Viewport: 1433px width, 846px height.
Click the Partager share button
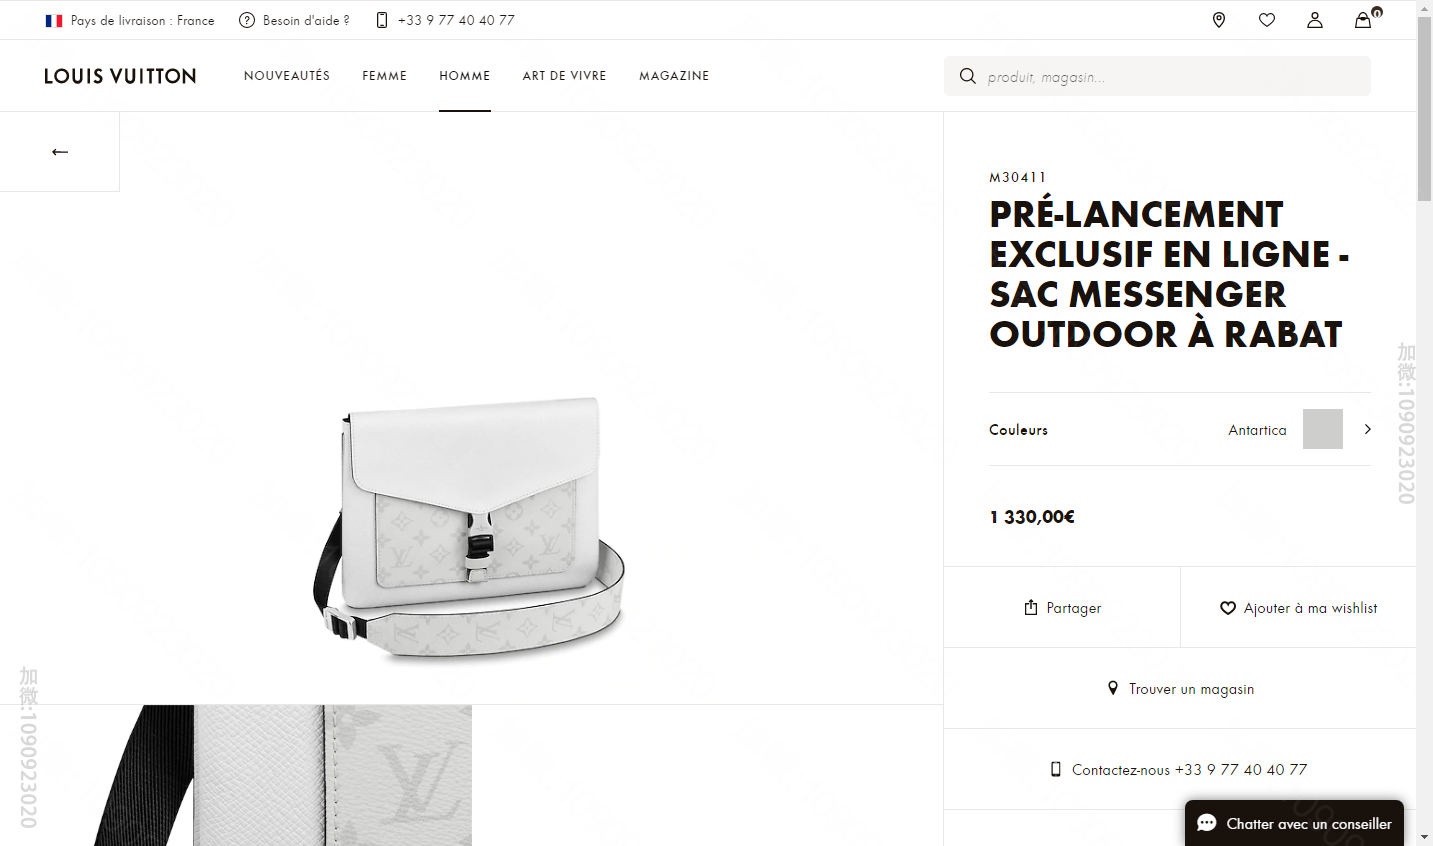click(1062, 608)
